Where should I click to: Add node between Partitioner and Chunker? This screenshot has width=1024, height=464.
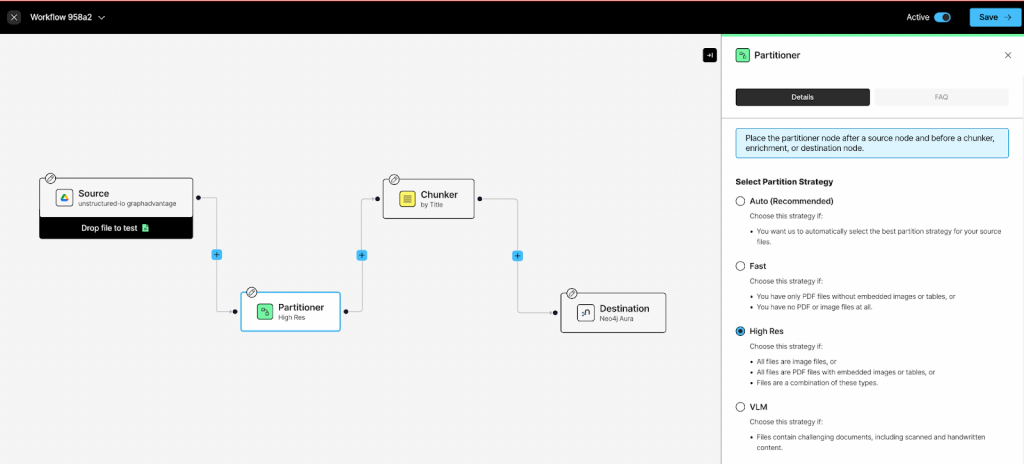click(361, 256)
